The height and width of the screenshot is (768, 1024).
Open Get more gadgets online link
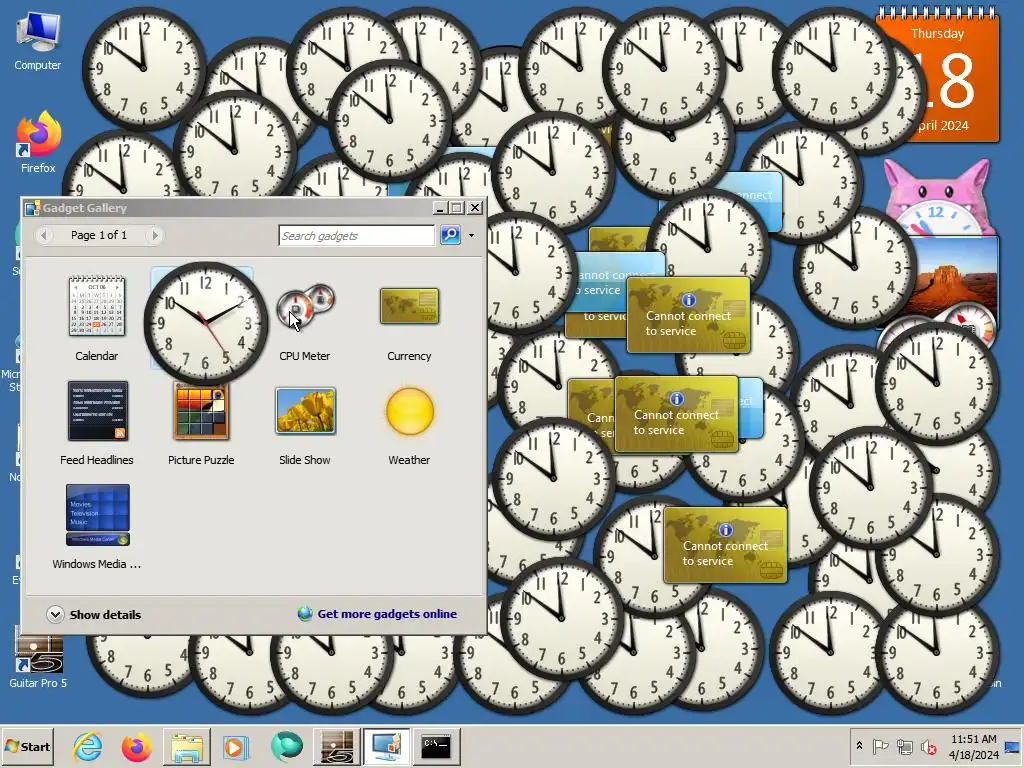coord(387,614)
